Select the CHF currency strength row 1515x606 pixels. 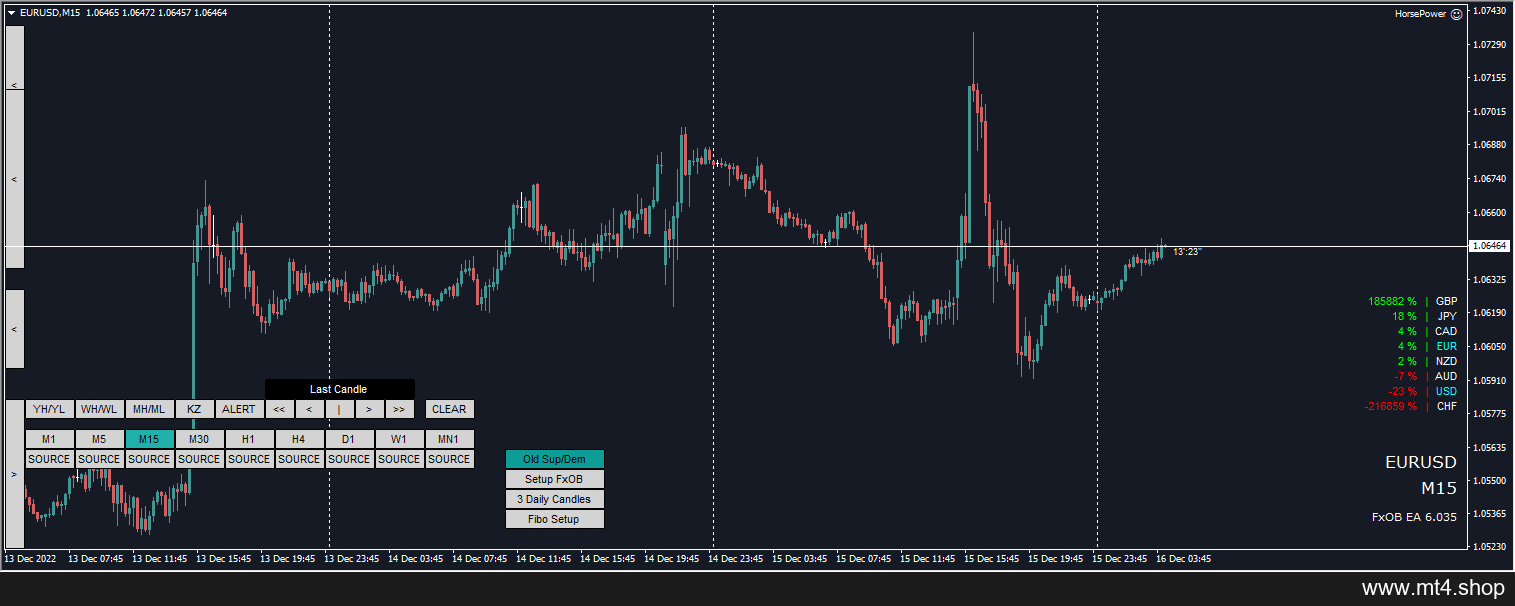click(1411, 406)
